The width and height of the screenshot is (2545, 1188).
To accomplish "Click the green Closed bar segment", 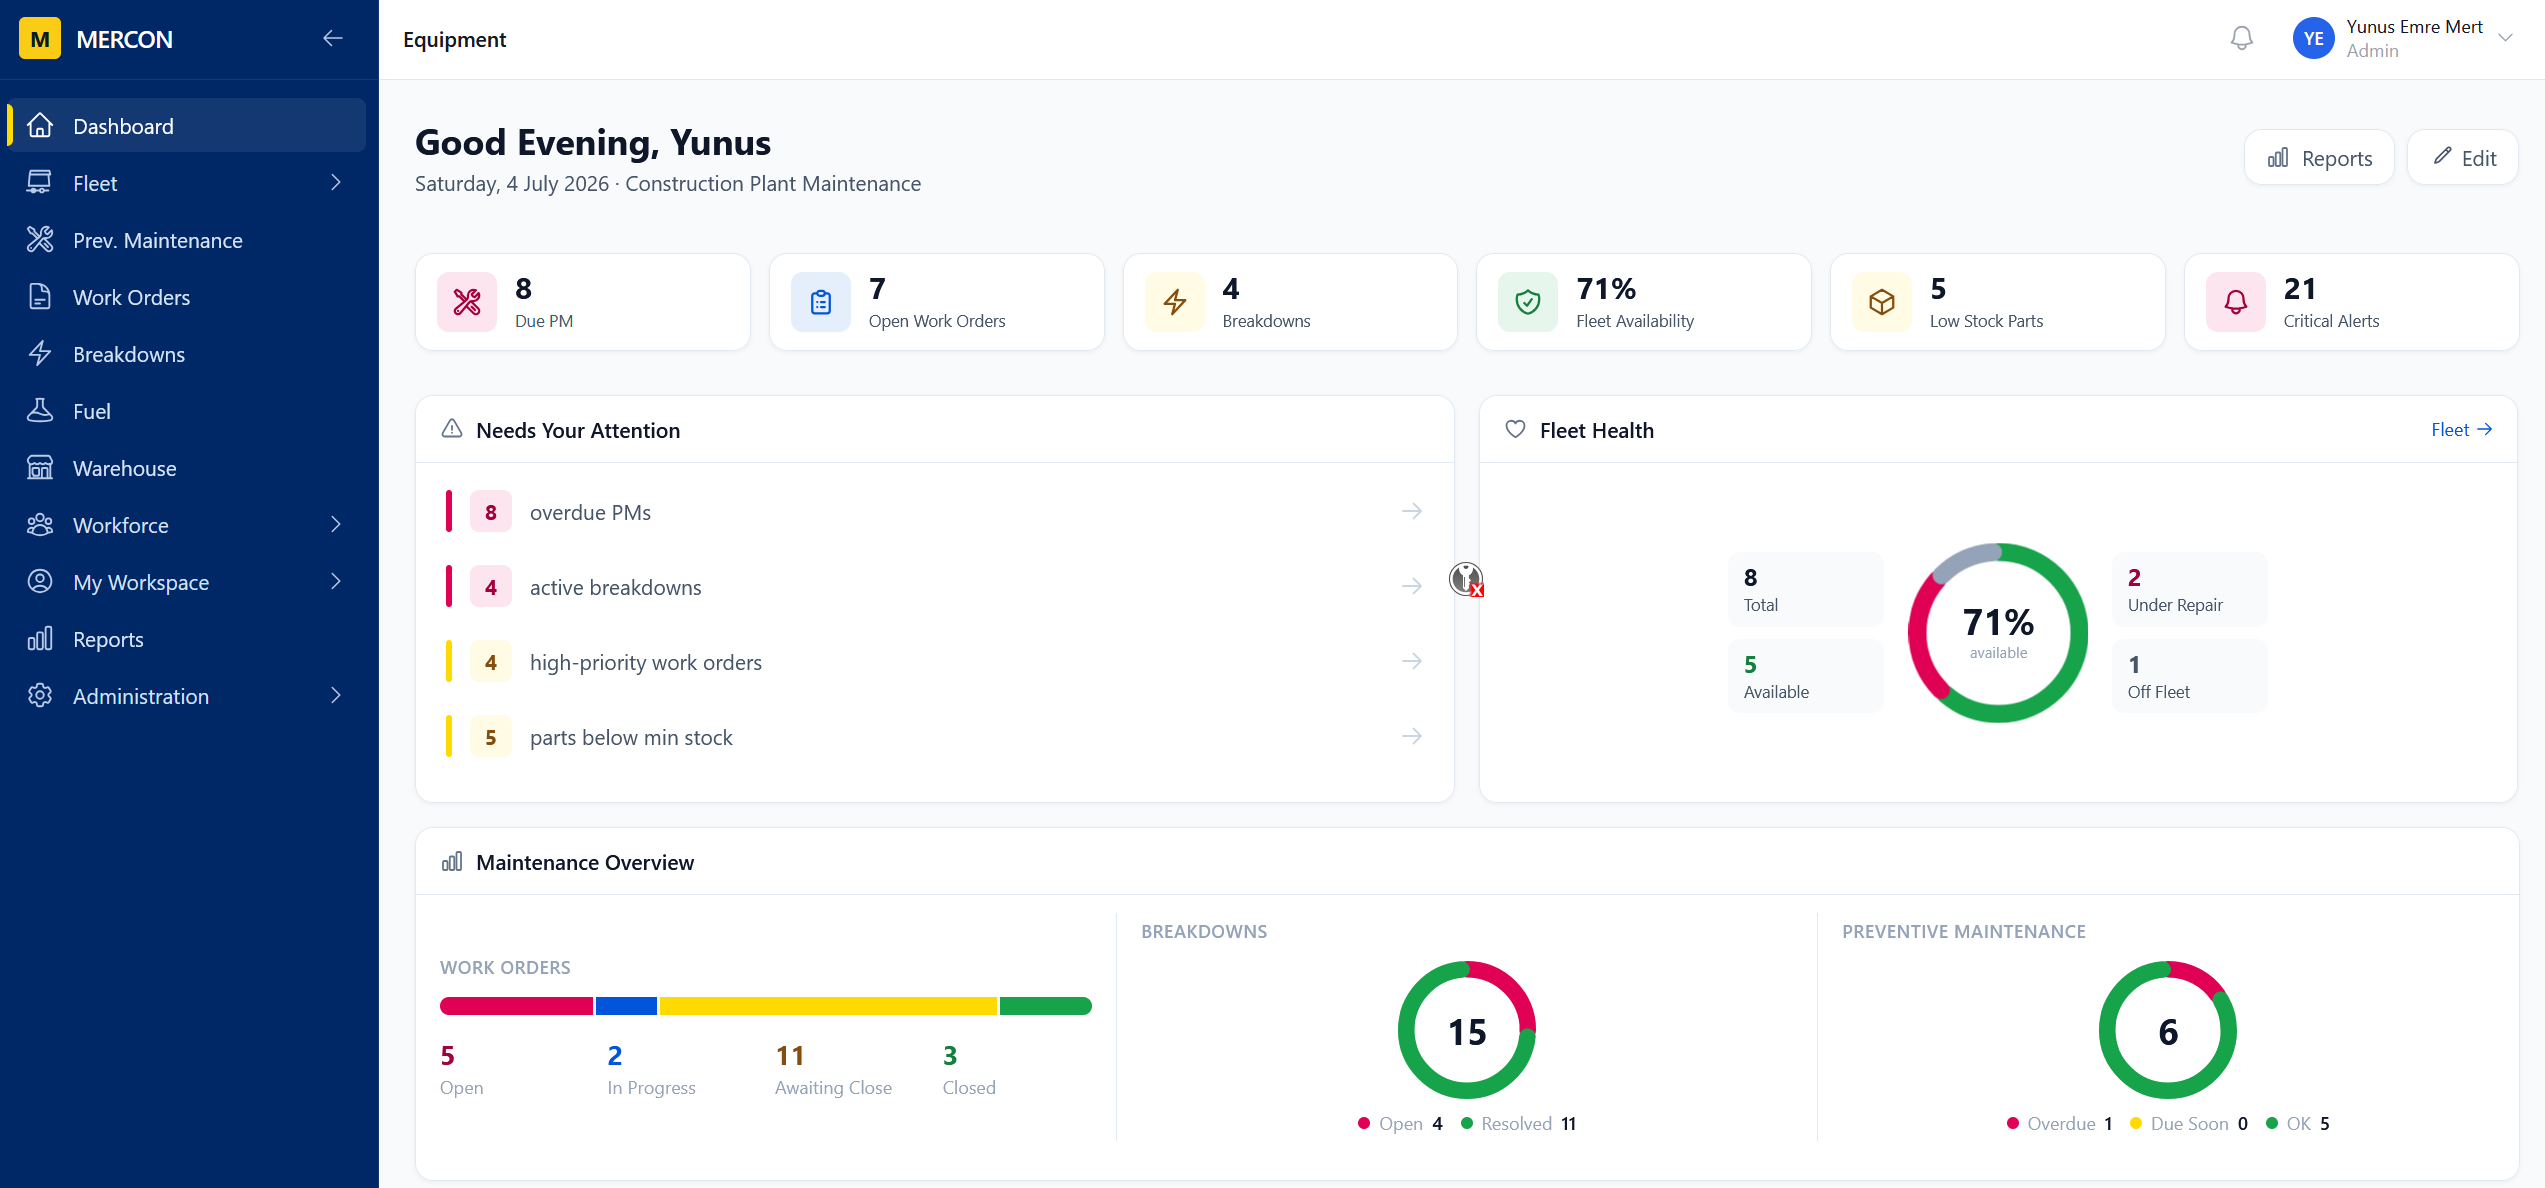I will point(1046,1006).
